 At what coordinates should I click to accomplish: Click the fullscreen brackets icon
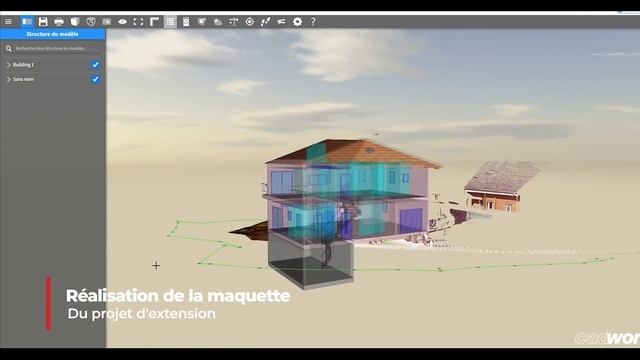[x=138, y=22]
